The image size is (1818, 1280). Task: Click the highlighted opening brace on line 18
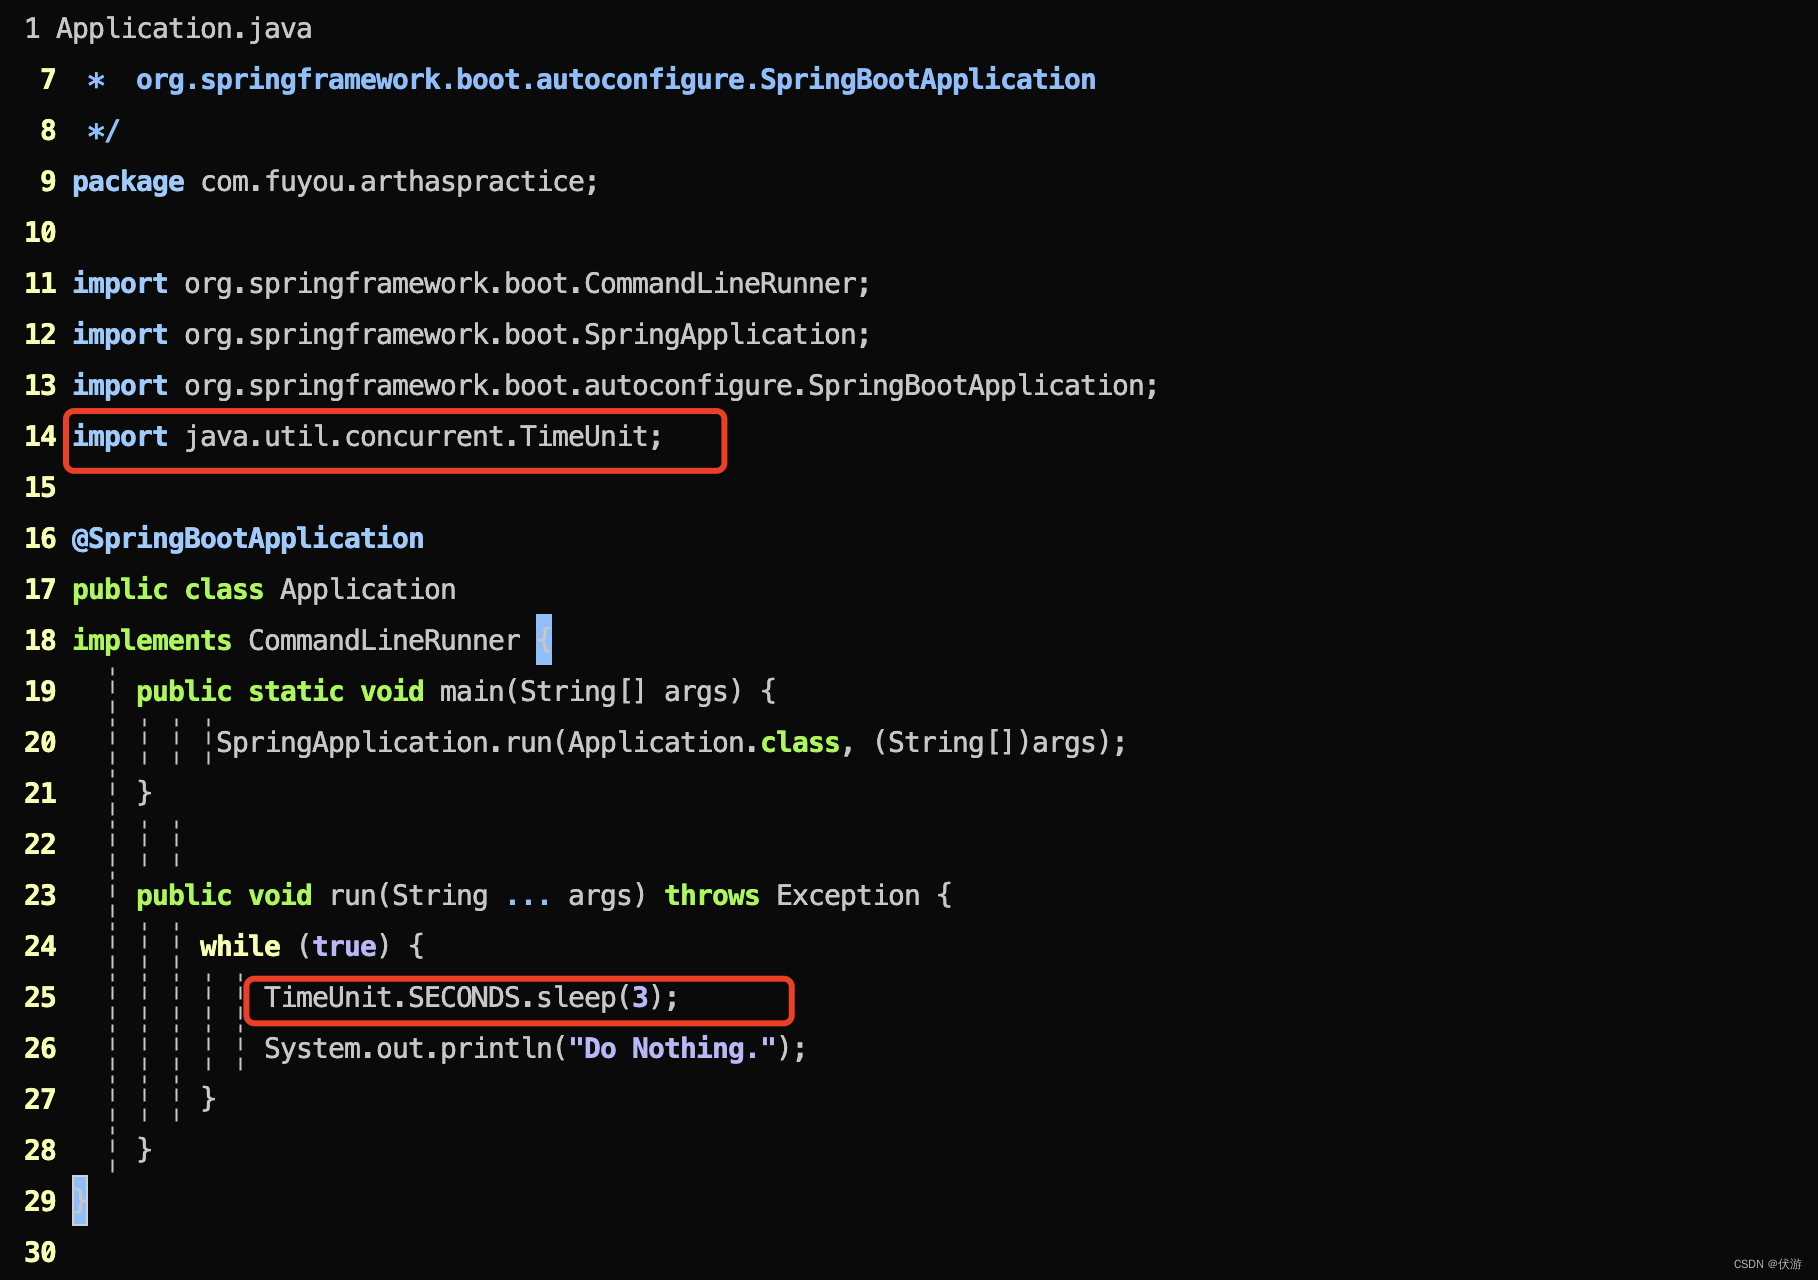point(544,640)
